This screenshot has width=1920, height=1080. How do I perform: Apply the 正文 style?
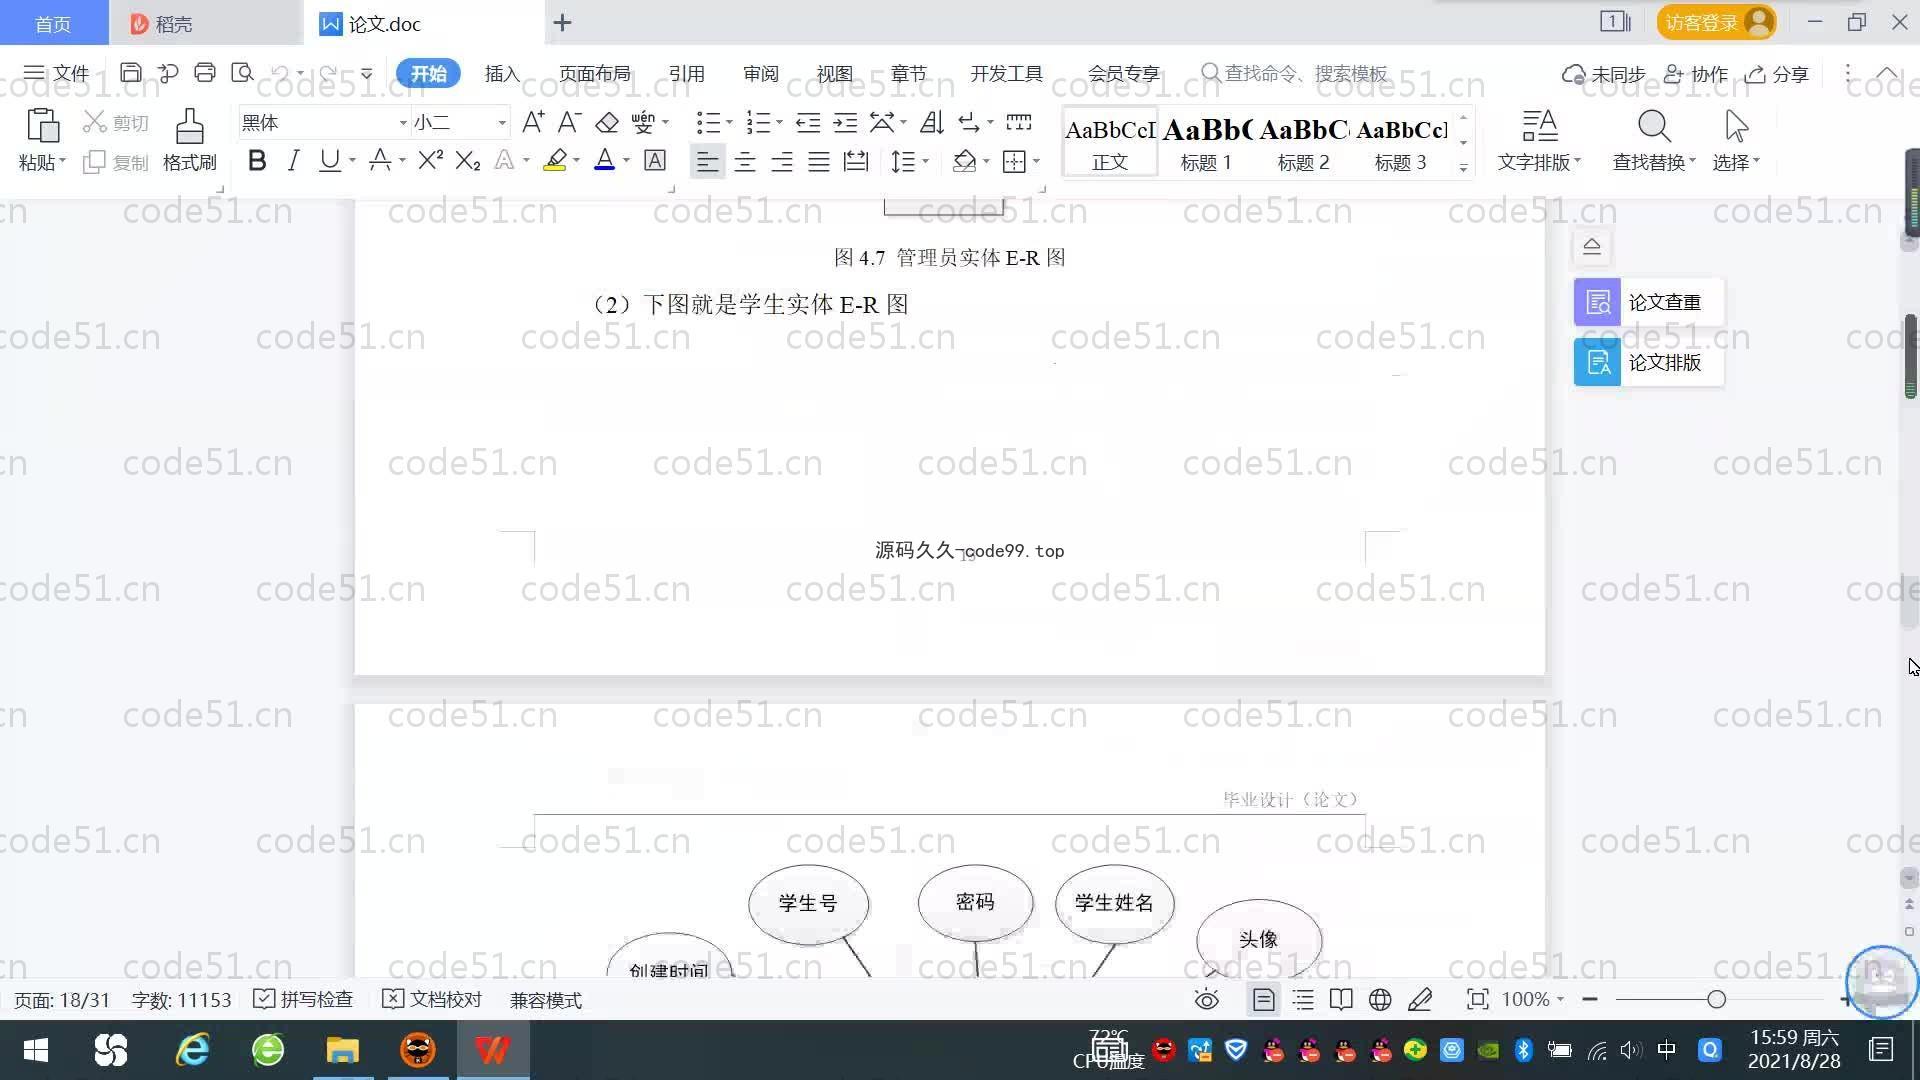click(x=1110, y=143)
